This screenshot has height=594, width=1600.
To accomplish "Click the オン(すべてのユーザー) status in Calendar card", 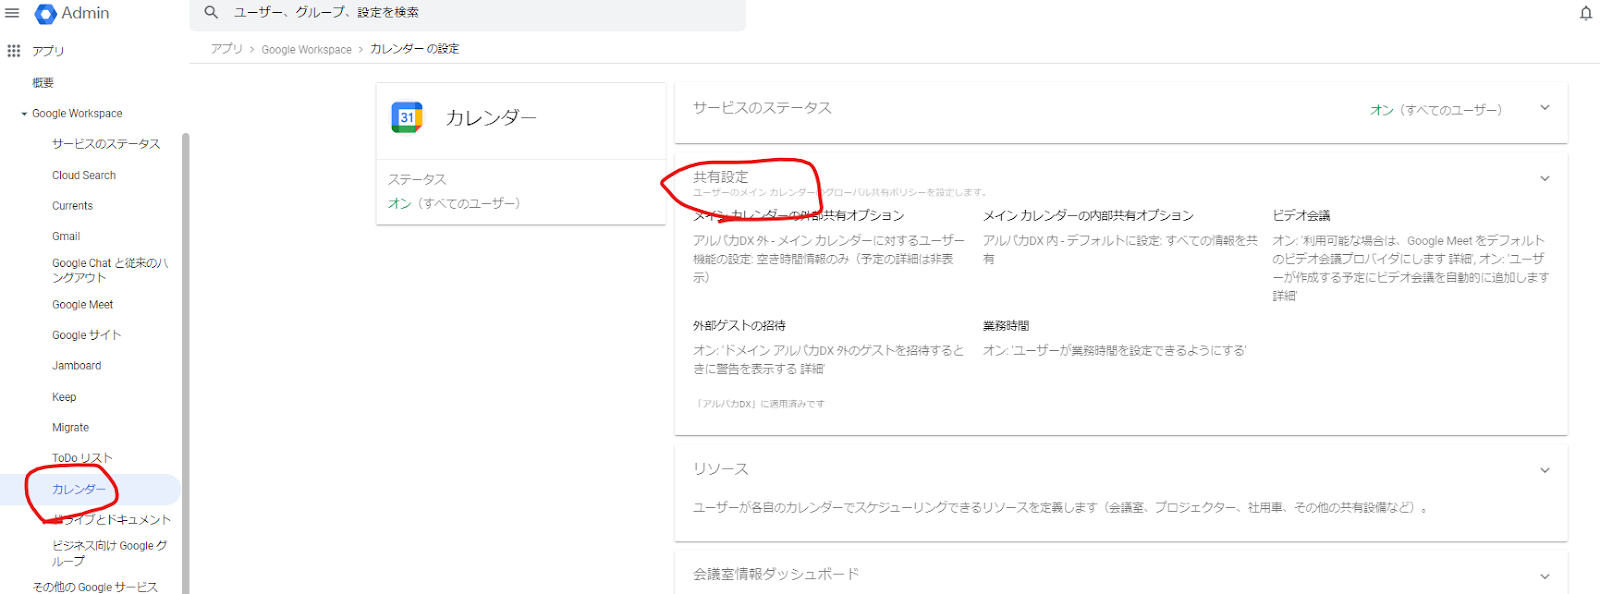I will point(454,204).
